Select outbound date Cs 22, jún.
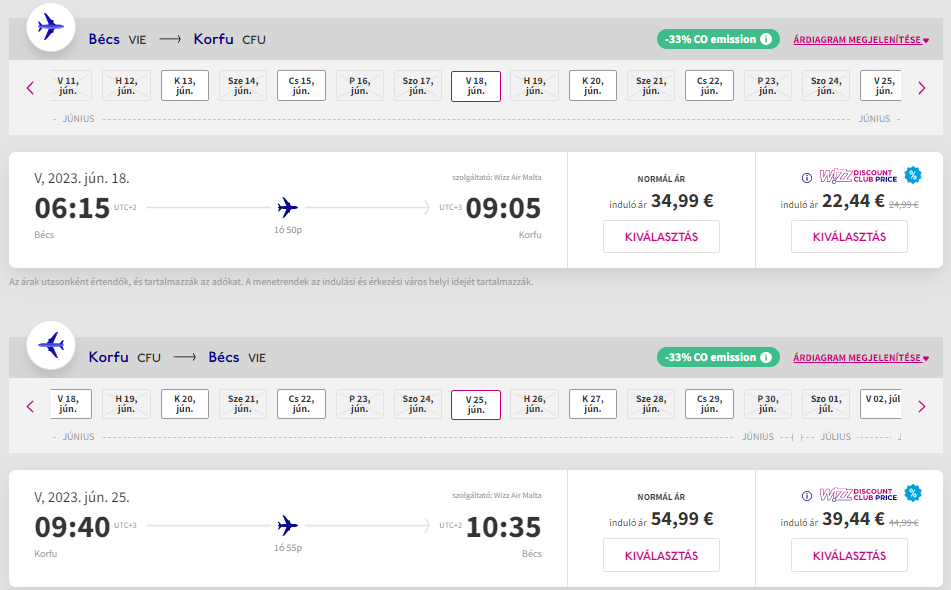The width and height of the screenshot is (951, 590). click(x=709, y=85)
